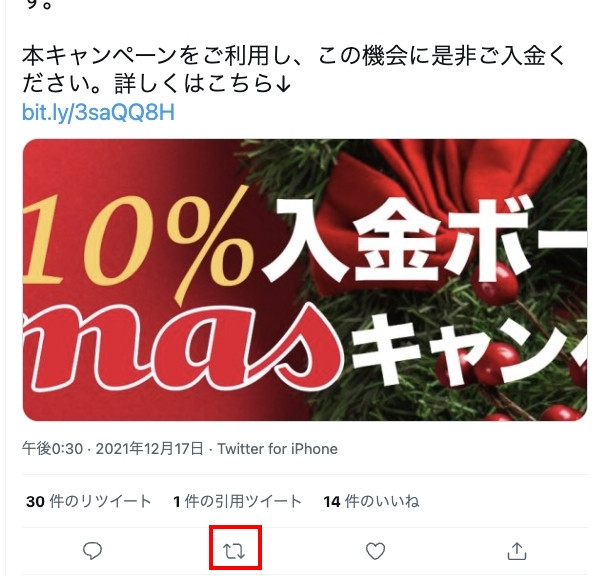Viewport: 603px width, 576px height.
Task: Retweet using the red-boxed retweet icon
Action: [x=234, y=551]
